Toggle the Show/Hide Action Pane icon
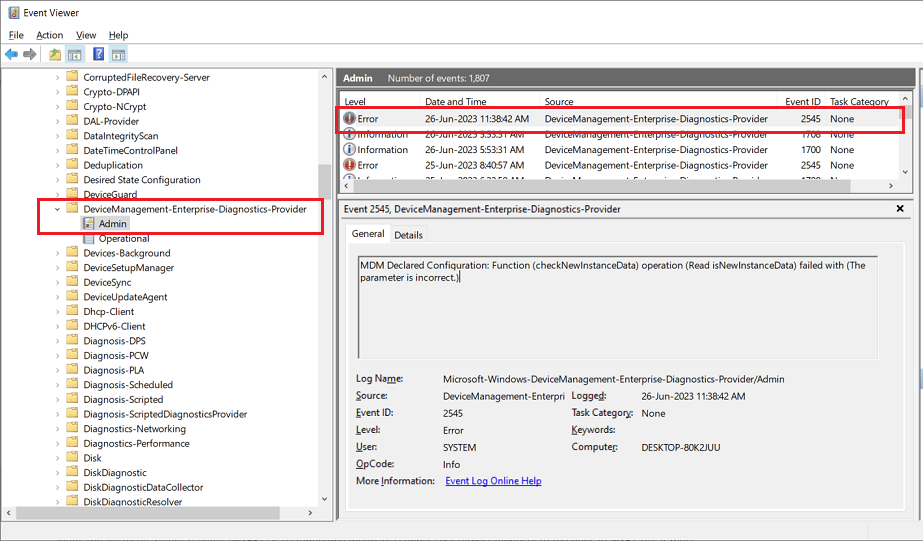Image resolution: width=923 pixels, height=541 pixels. [119, 55]
